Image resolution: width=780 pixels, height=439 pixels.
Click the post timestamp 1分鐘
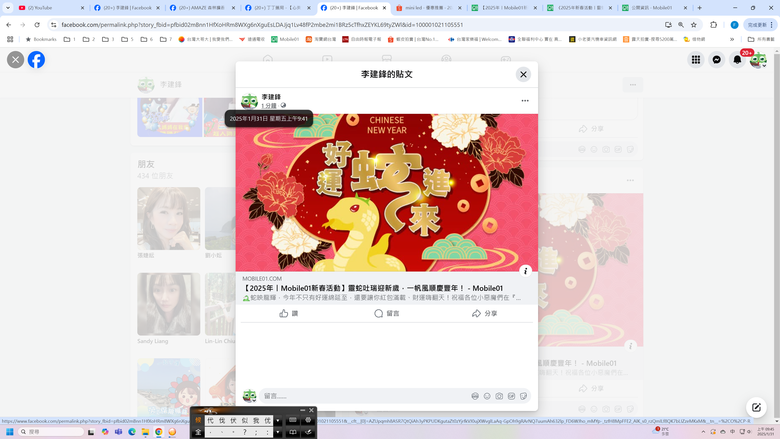point(269,105)
